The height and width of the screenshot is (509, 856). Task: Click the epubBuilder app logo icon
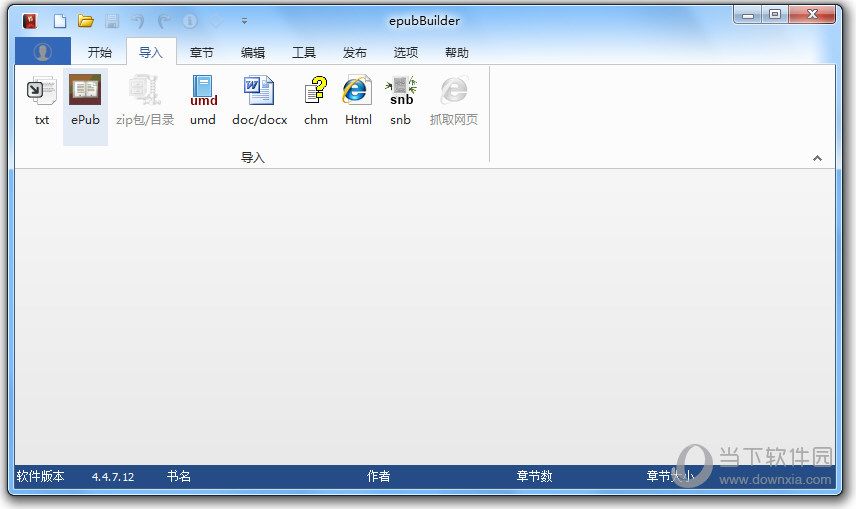click(x=29, y=21)
